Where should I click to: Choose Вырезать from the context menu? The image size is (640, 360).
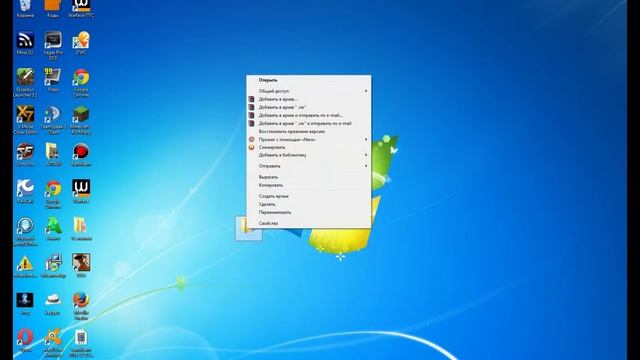point(309,177)
